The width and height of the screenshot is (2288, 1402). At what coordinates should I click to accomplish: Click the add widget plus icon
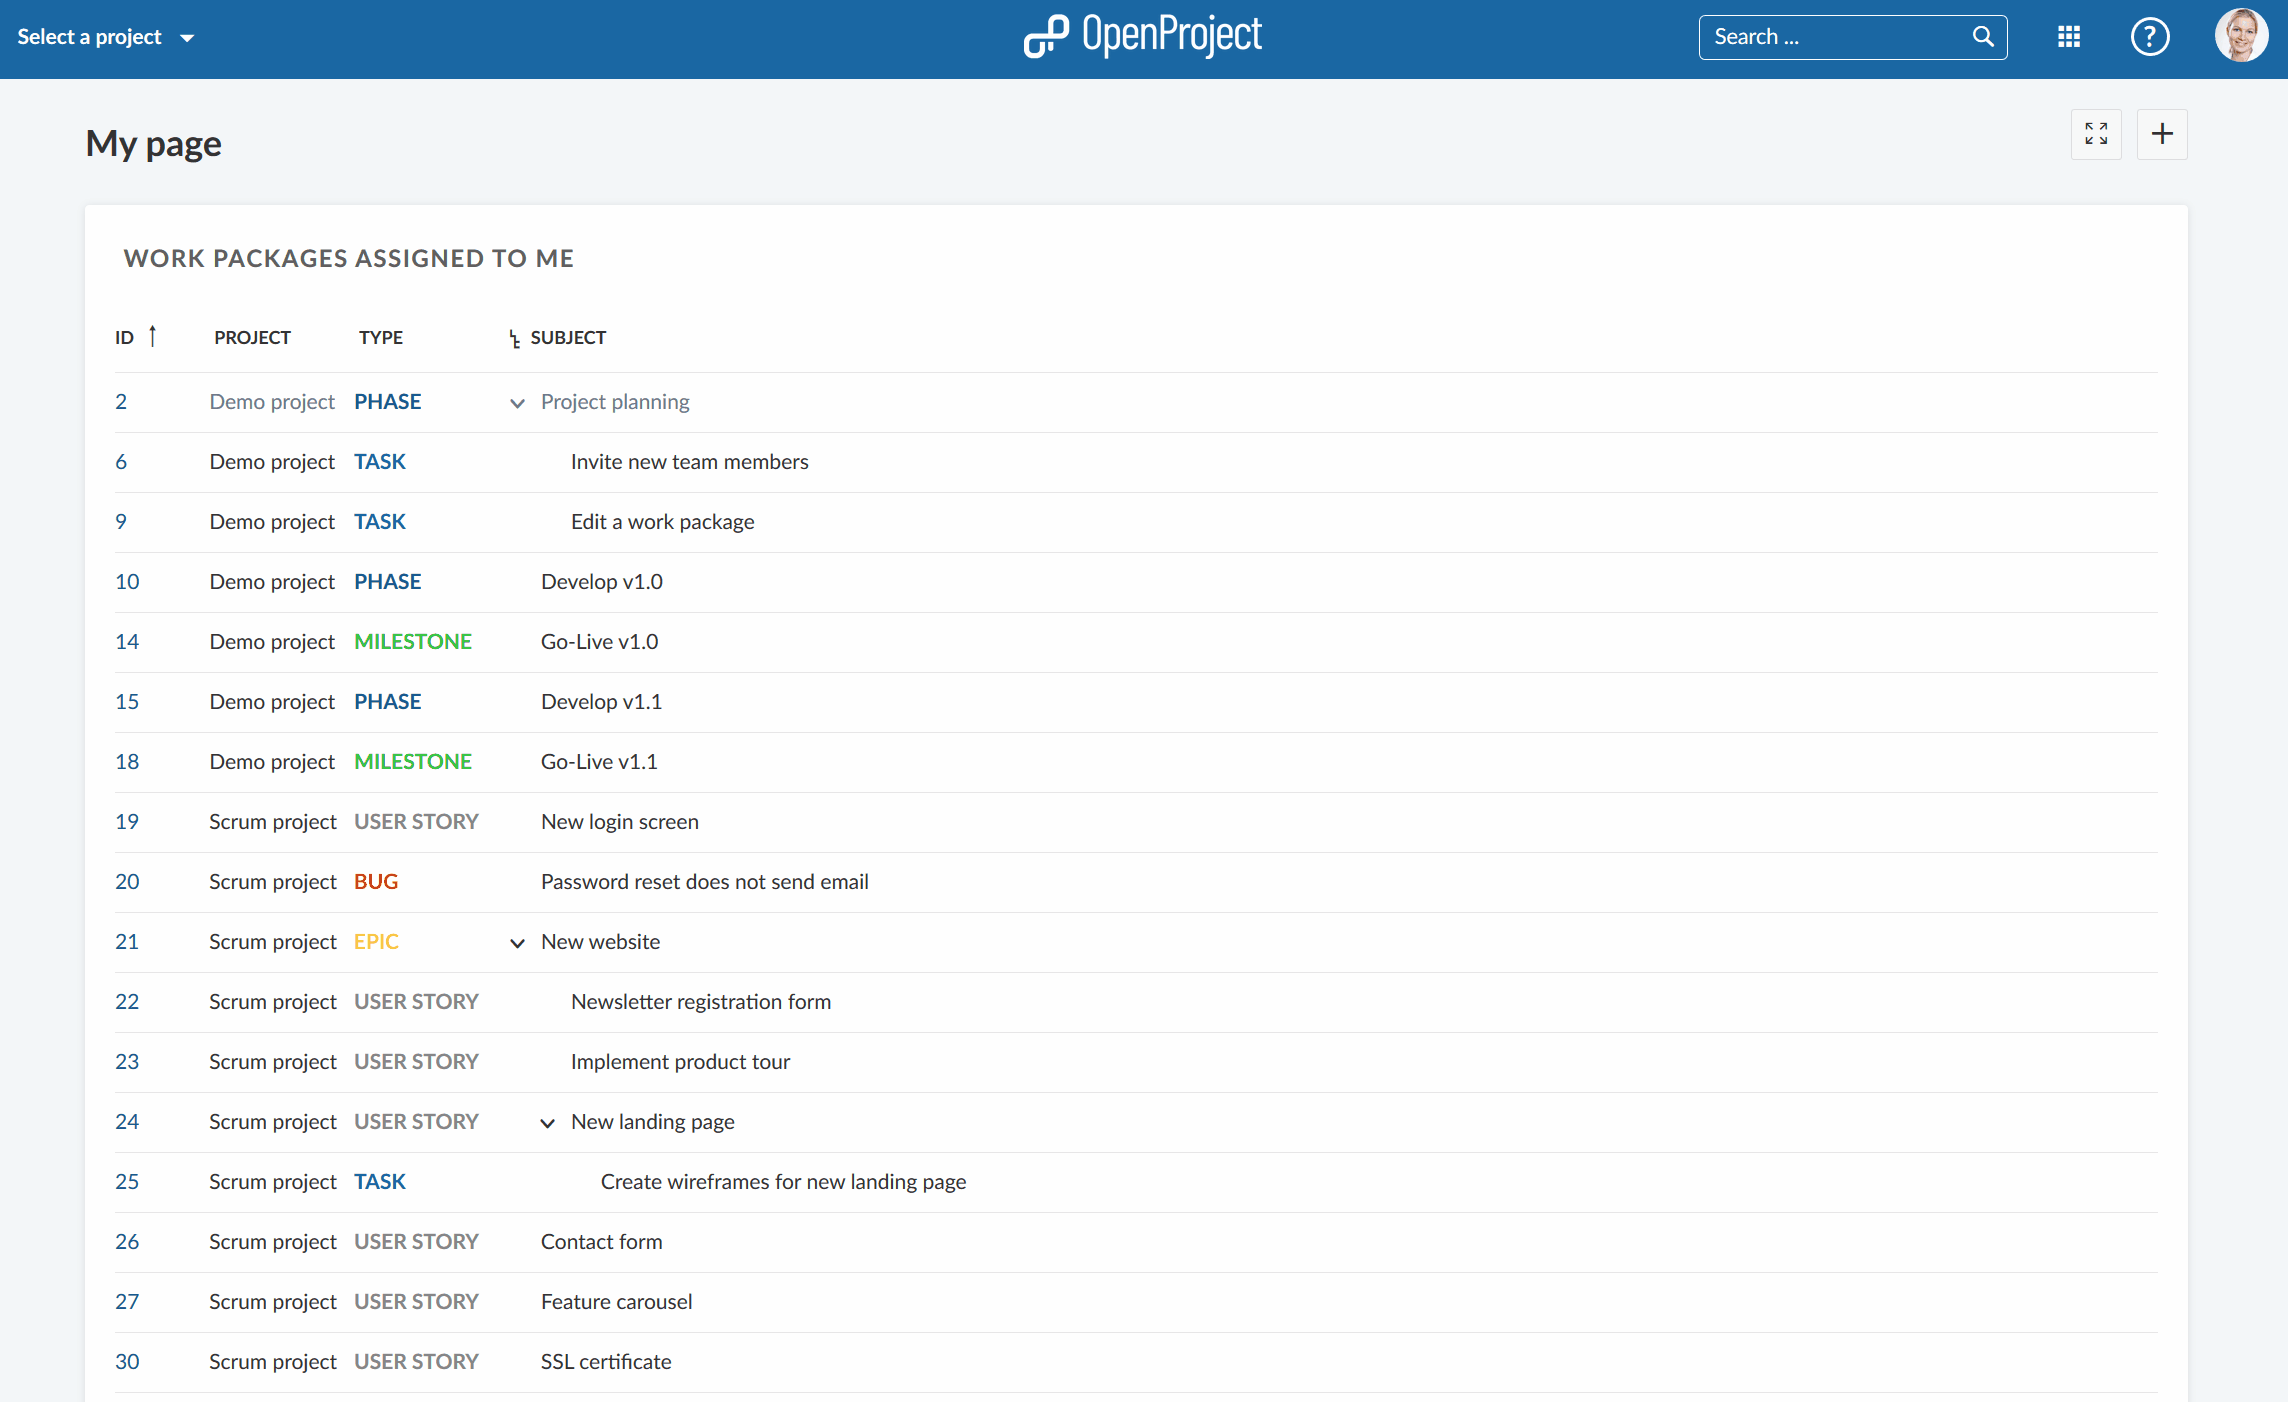[x=2162, y=131]
